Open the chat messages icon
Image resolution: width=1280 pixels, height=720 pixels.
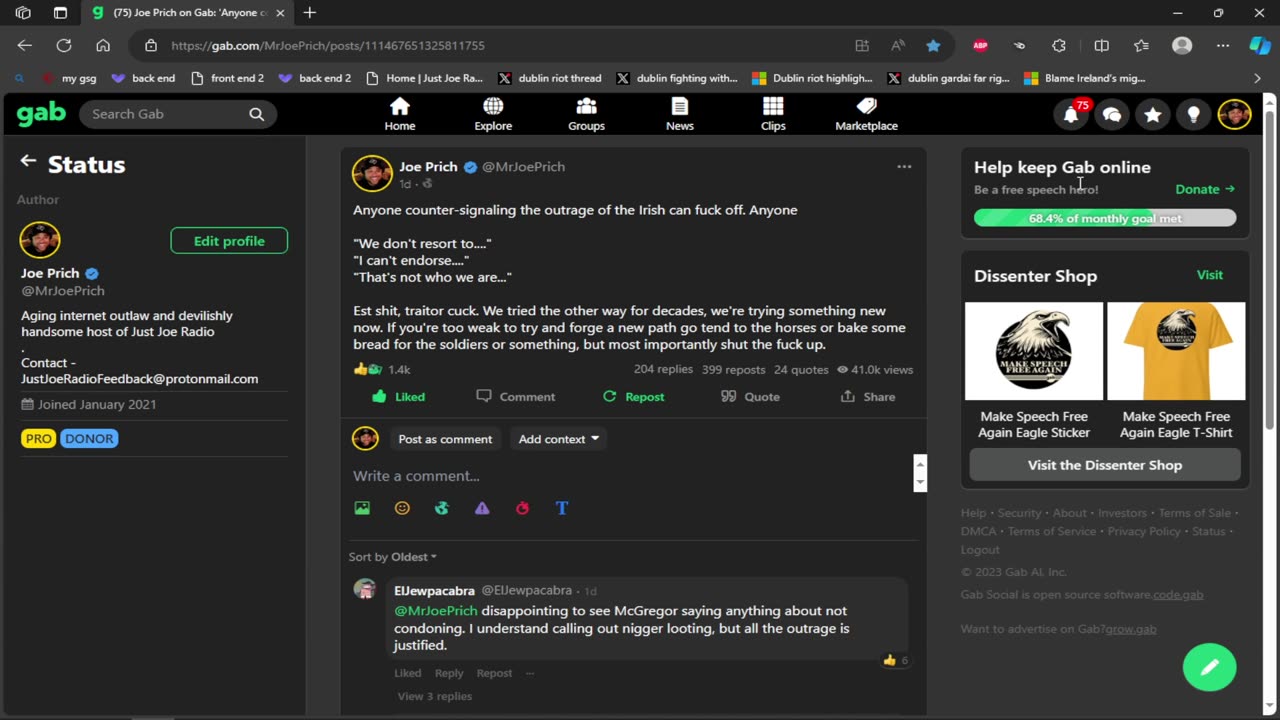click(1112, 115)
